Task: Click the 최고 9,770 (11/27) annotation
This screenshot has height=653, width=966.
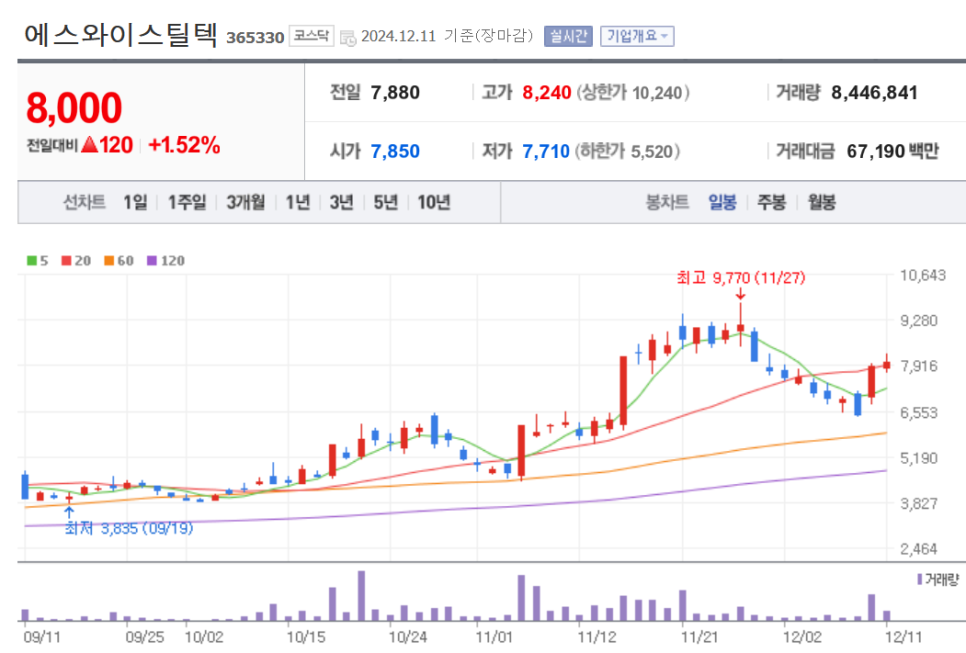Action: tap(741, 278)
